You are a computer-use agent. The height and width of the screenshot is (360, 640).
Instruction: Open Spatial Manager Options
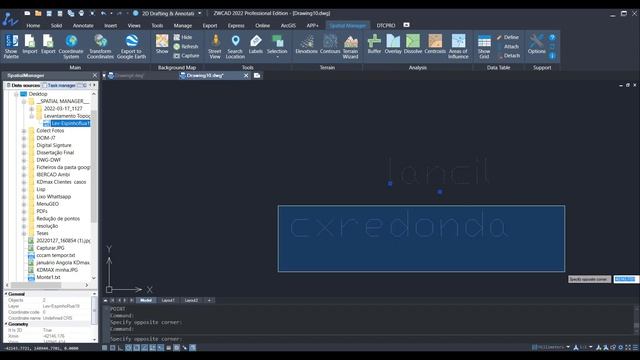tap(536, 44)
